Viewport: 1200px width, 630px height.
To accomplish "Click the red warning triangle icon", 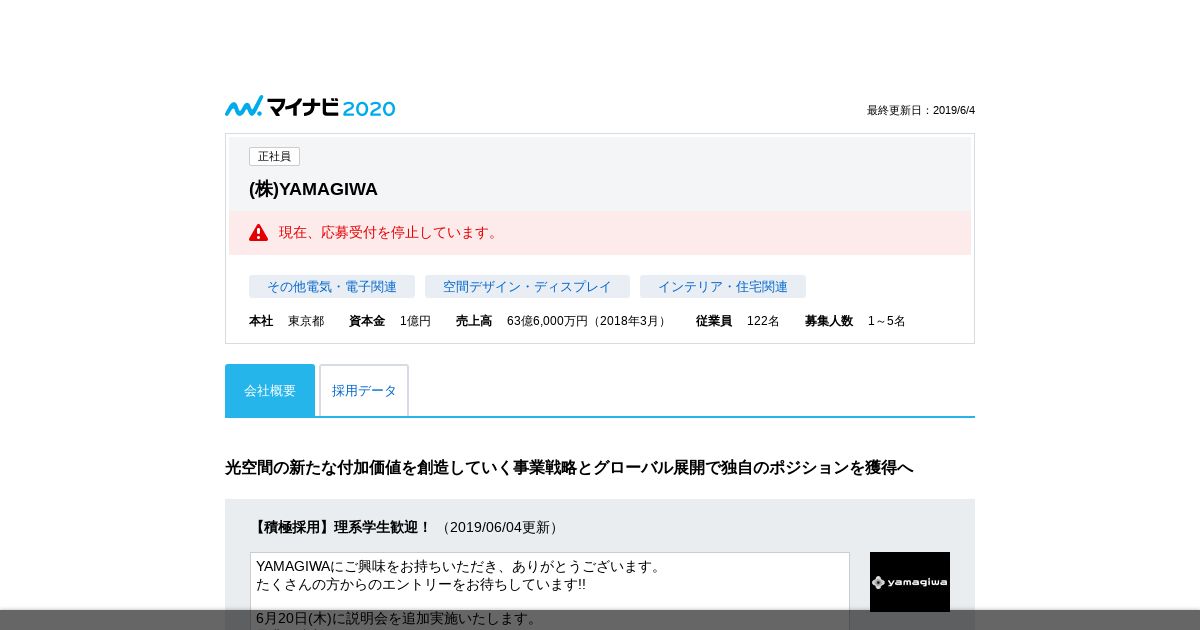I will point(258,232).
